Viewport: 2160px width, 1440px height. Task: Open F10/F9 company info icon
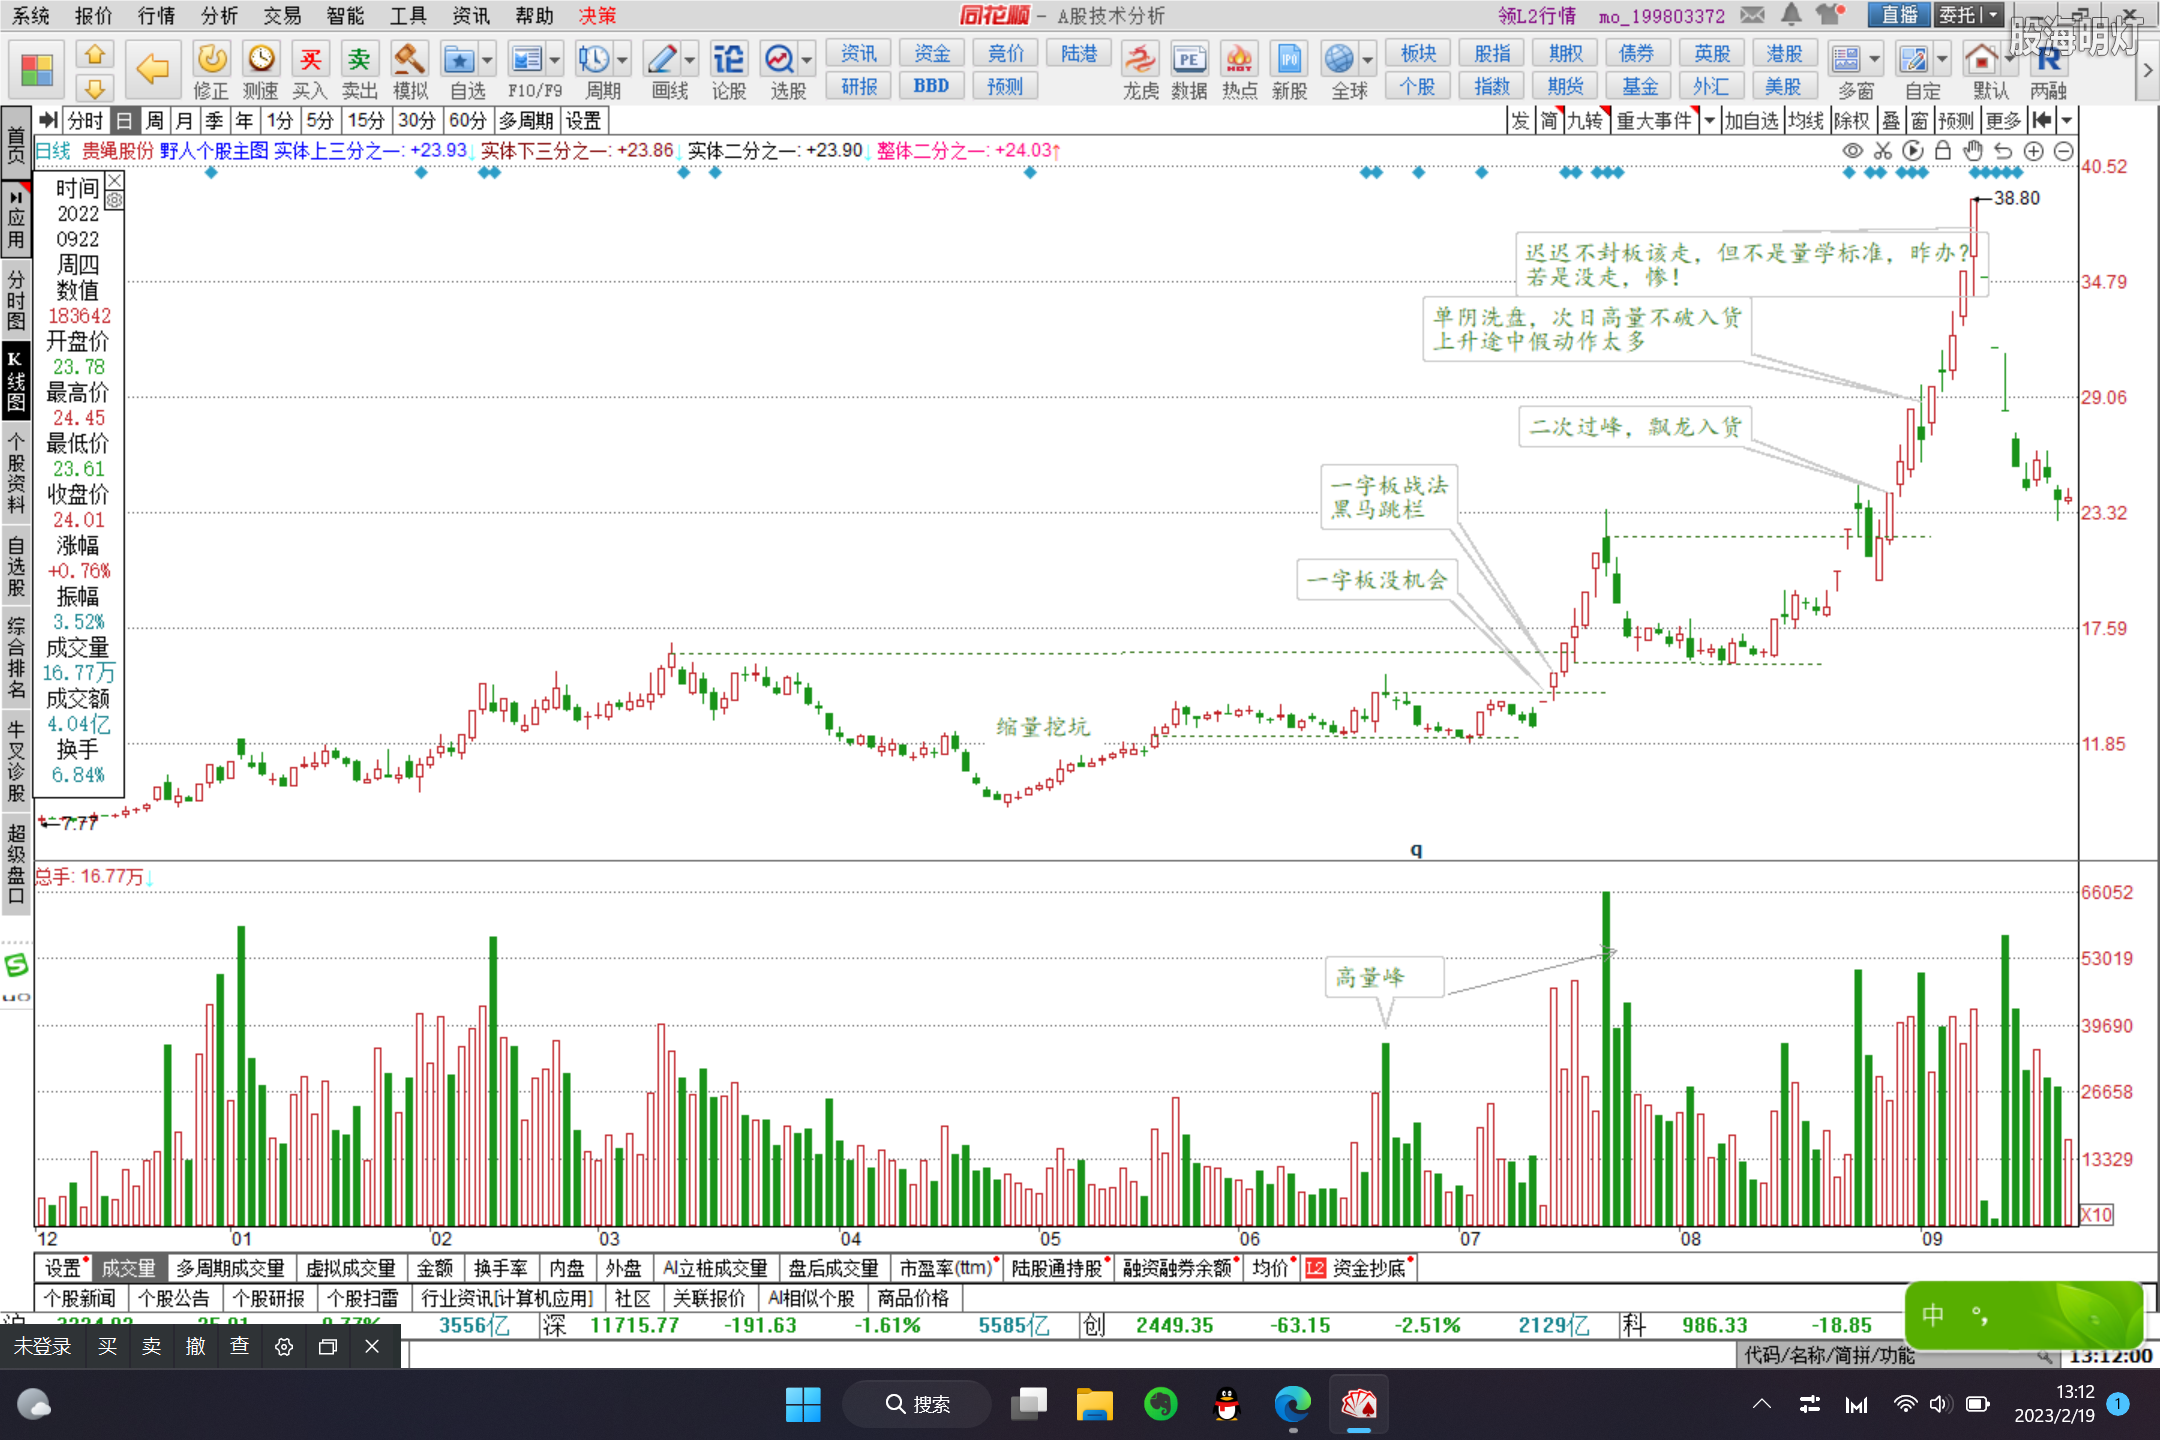click(526, 60)
